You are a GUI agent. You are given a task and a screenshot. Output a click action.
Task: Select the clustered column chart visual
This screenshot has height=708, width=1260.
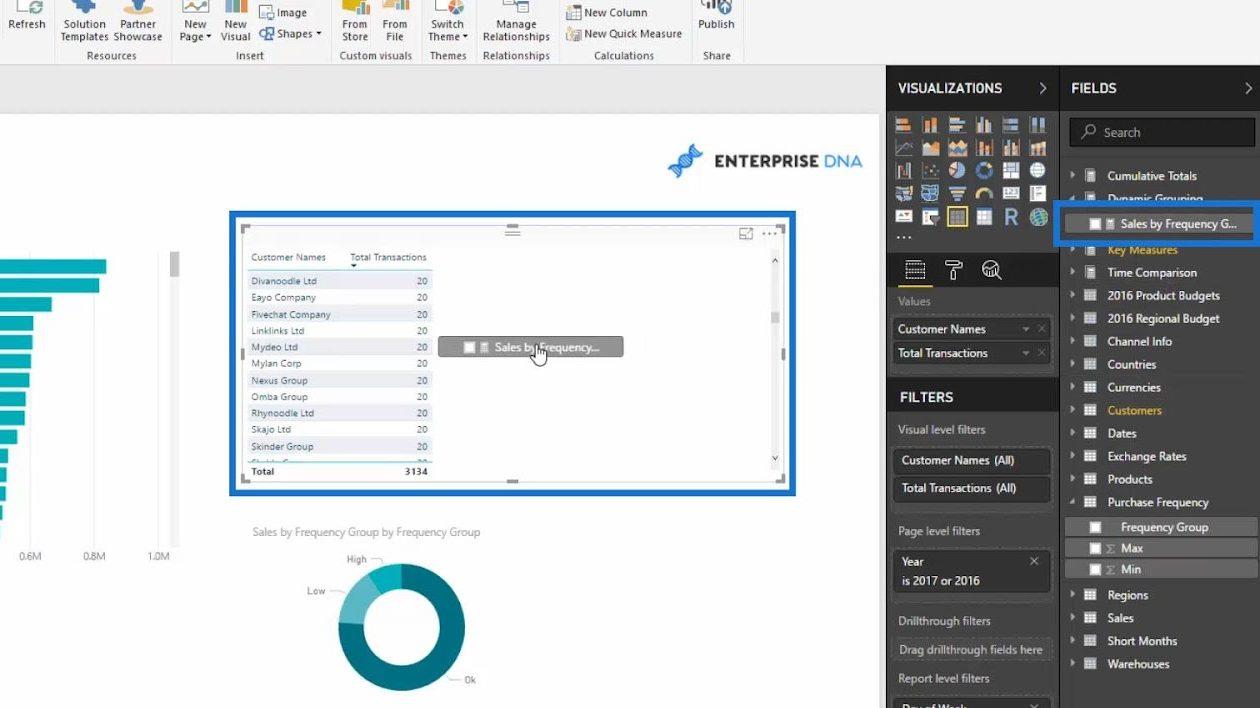(x=984, y=125)
